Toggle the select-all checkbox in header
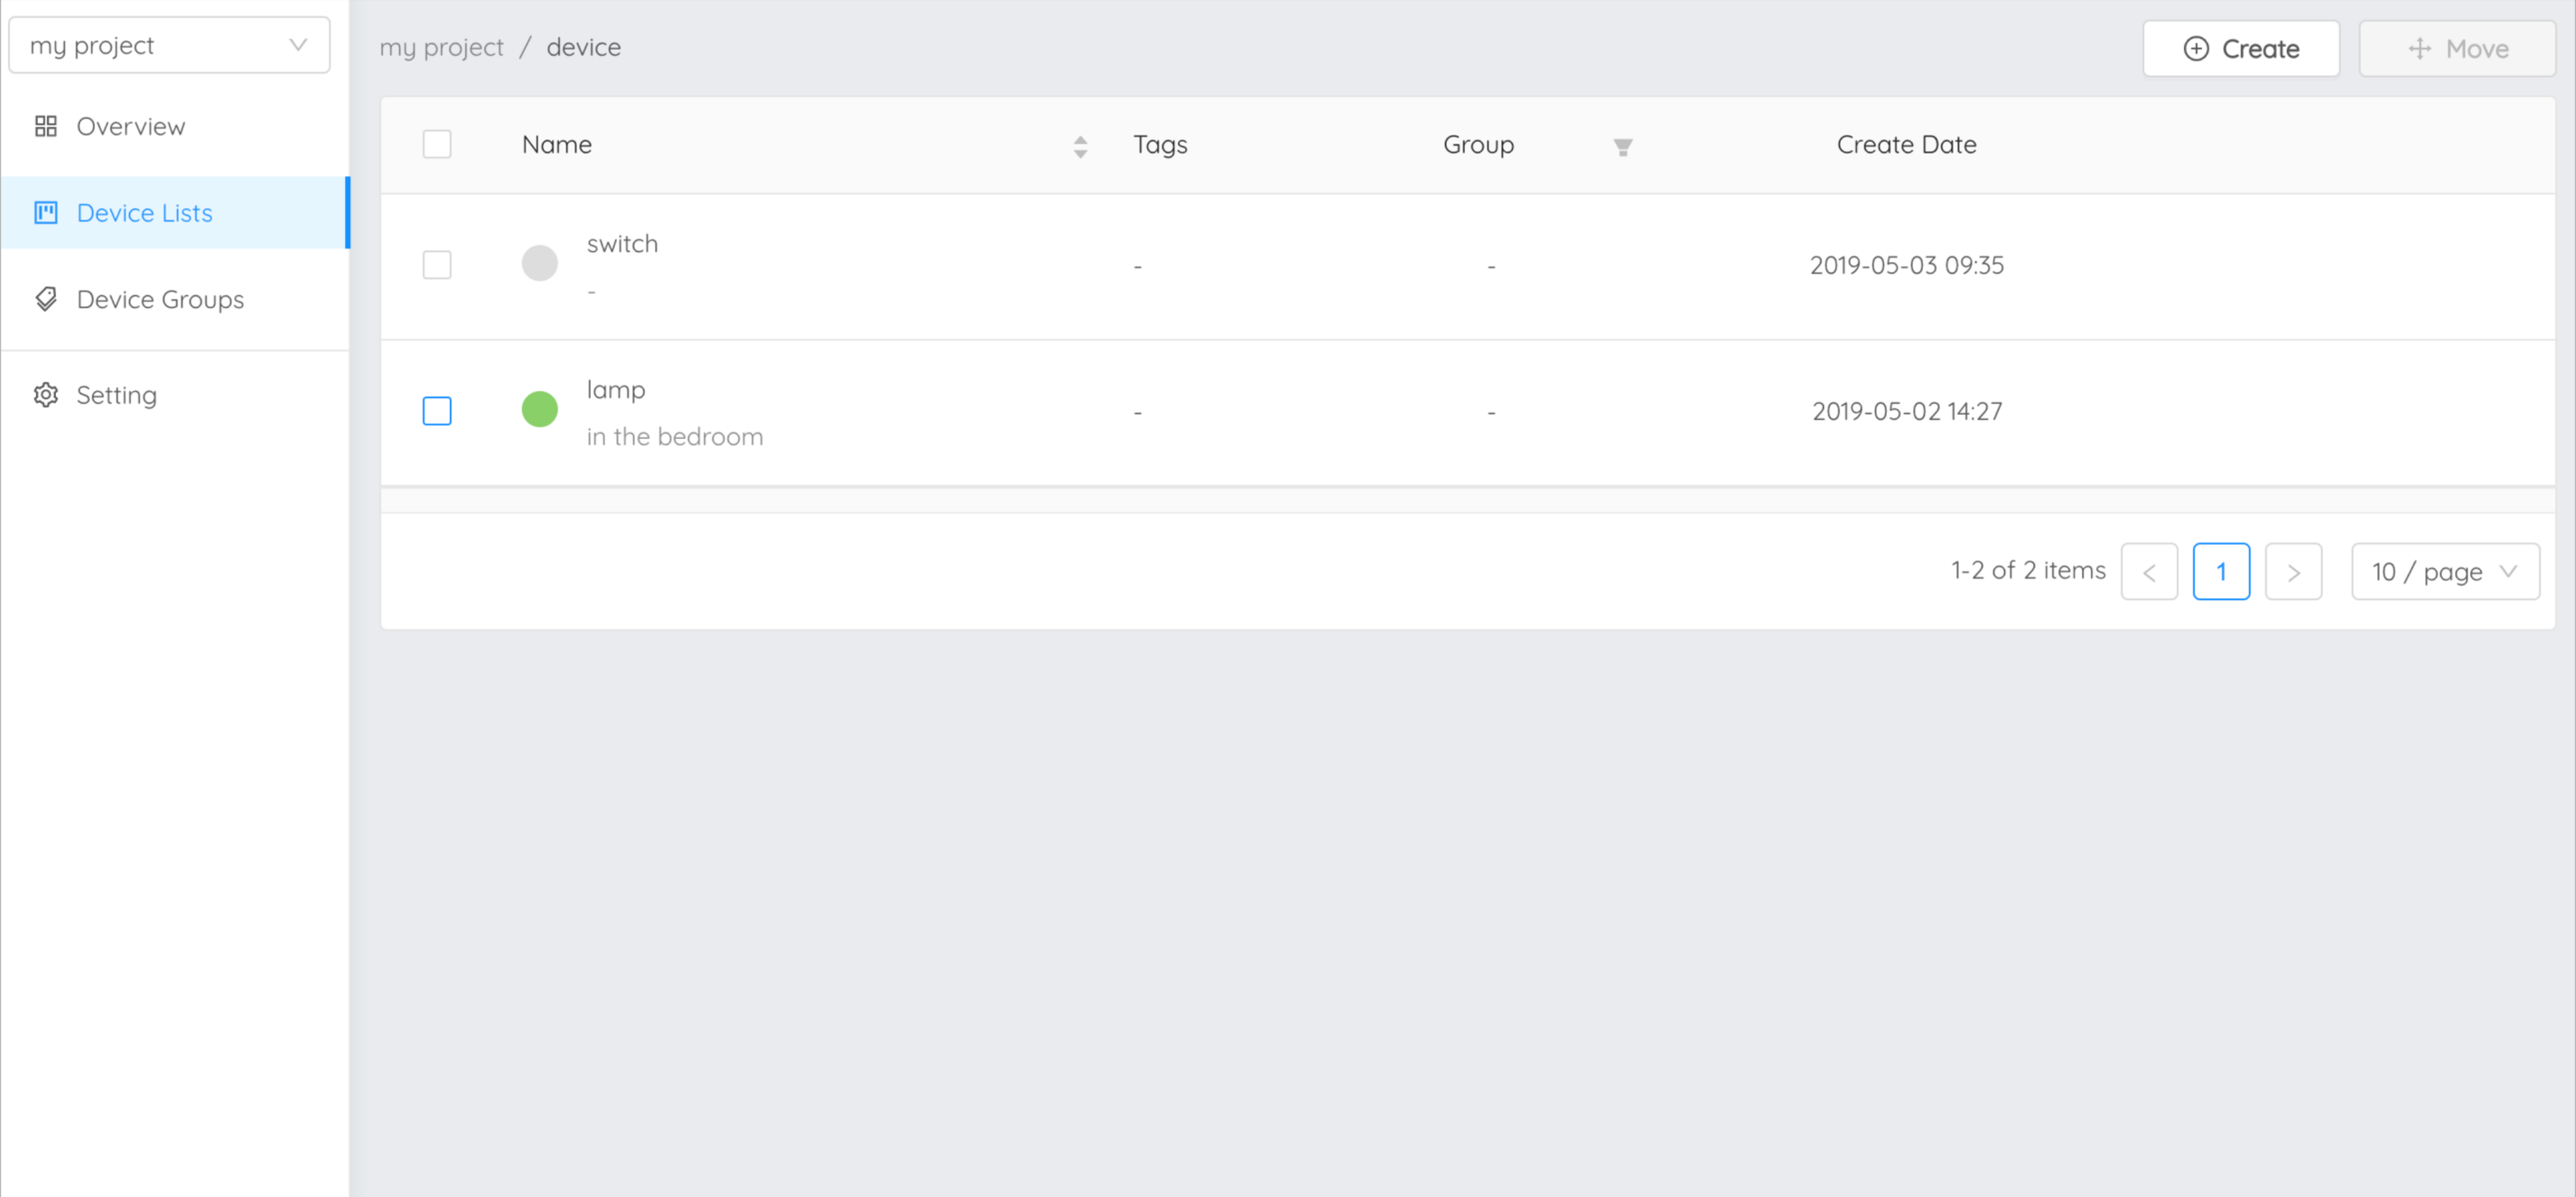The width and height of the screenshot is (2576, 1197). 437,145
